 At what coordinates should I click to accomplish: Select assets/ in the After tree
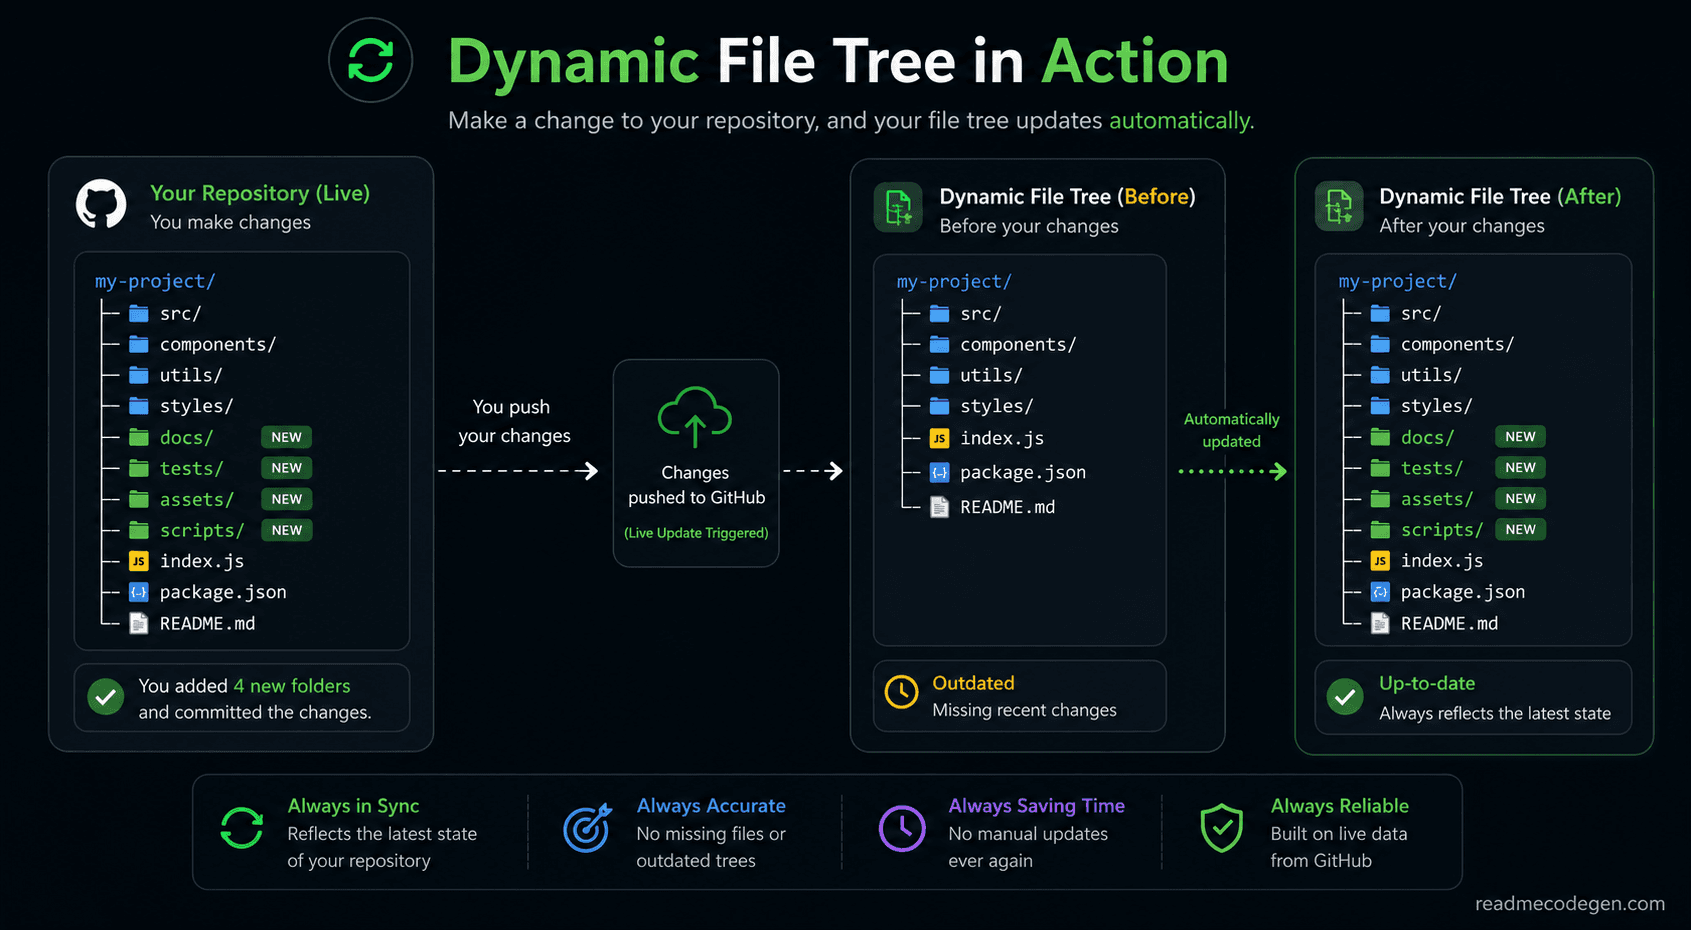pyautogui.click(x=1437, y=499)
